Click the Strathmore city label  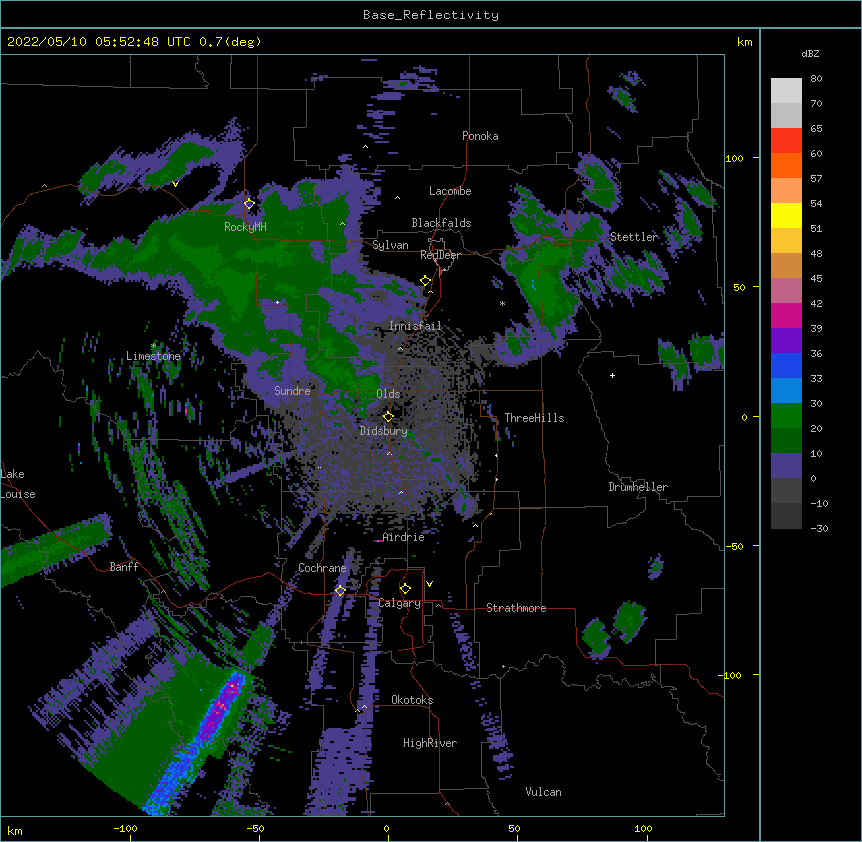tap(516, 608)
